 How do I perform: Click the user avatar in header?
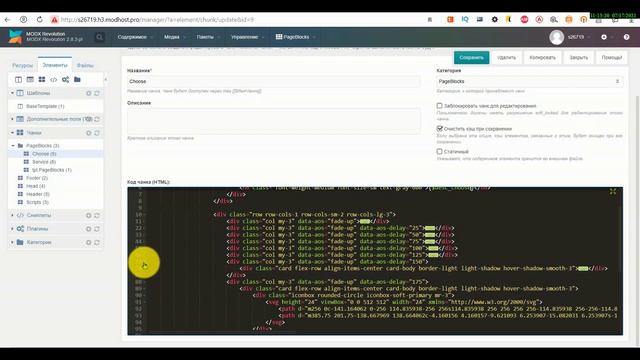tap(556, 37)
